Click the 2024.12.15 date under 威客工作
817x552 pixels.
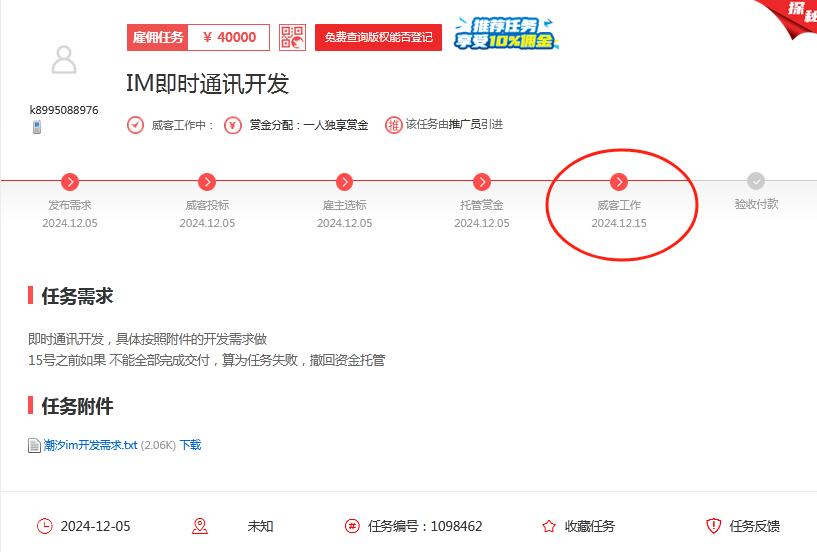coord(619,223)
